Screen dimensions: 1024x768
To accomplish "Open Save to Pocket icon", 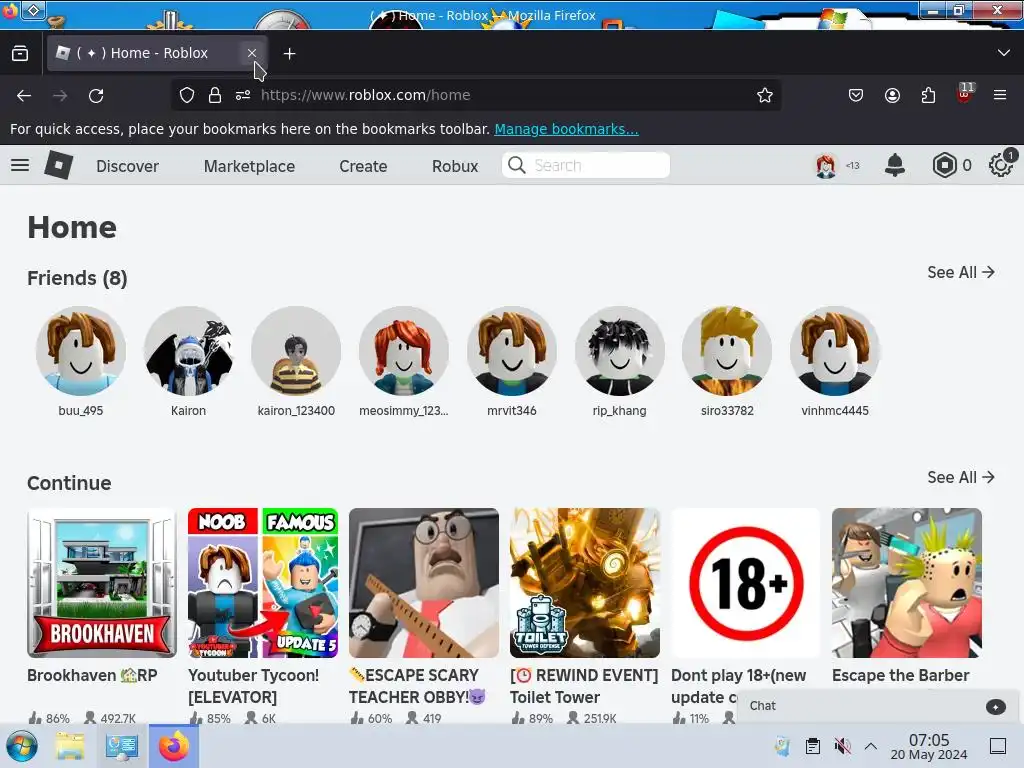I will pos(856,95).
